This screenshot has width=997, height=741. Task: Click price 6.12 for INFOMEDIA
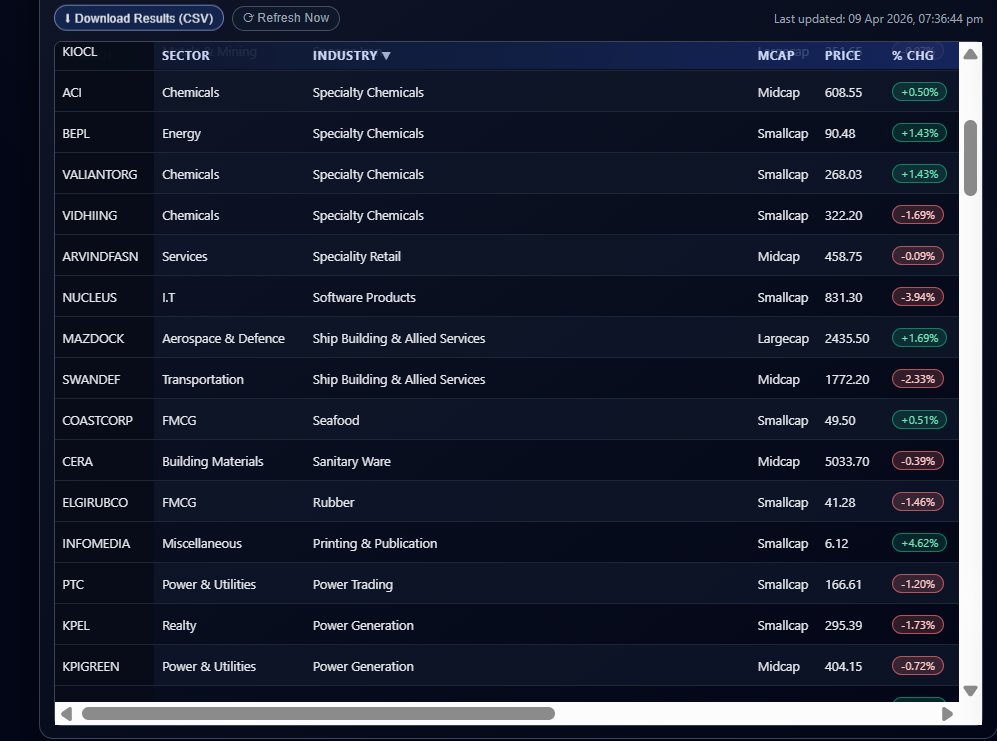[836, 544]
